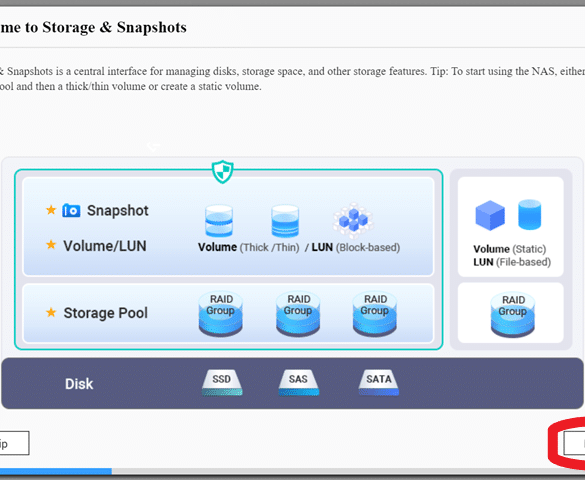Viewport: 585px width, 480px height.
Task: Click the 'Snapshot' label
Action: 118,211
